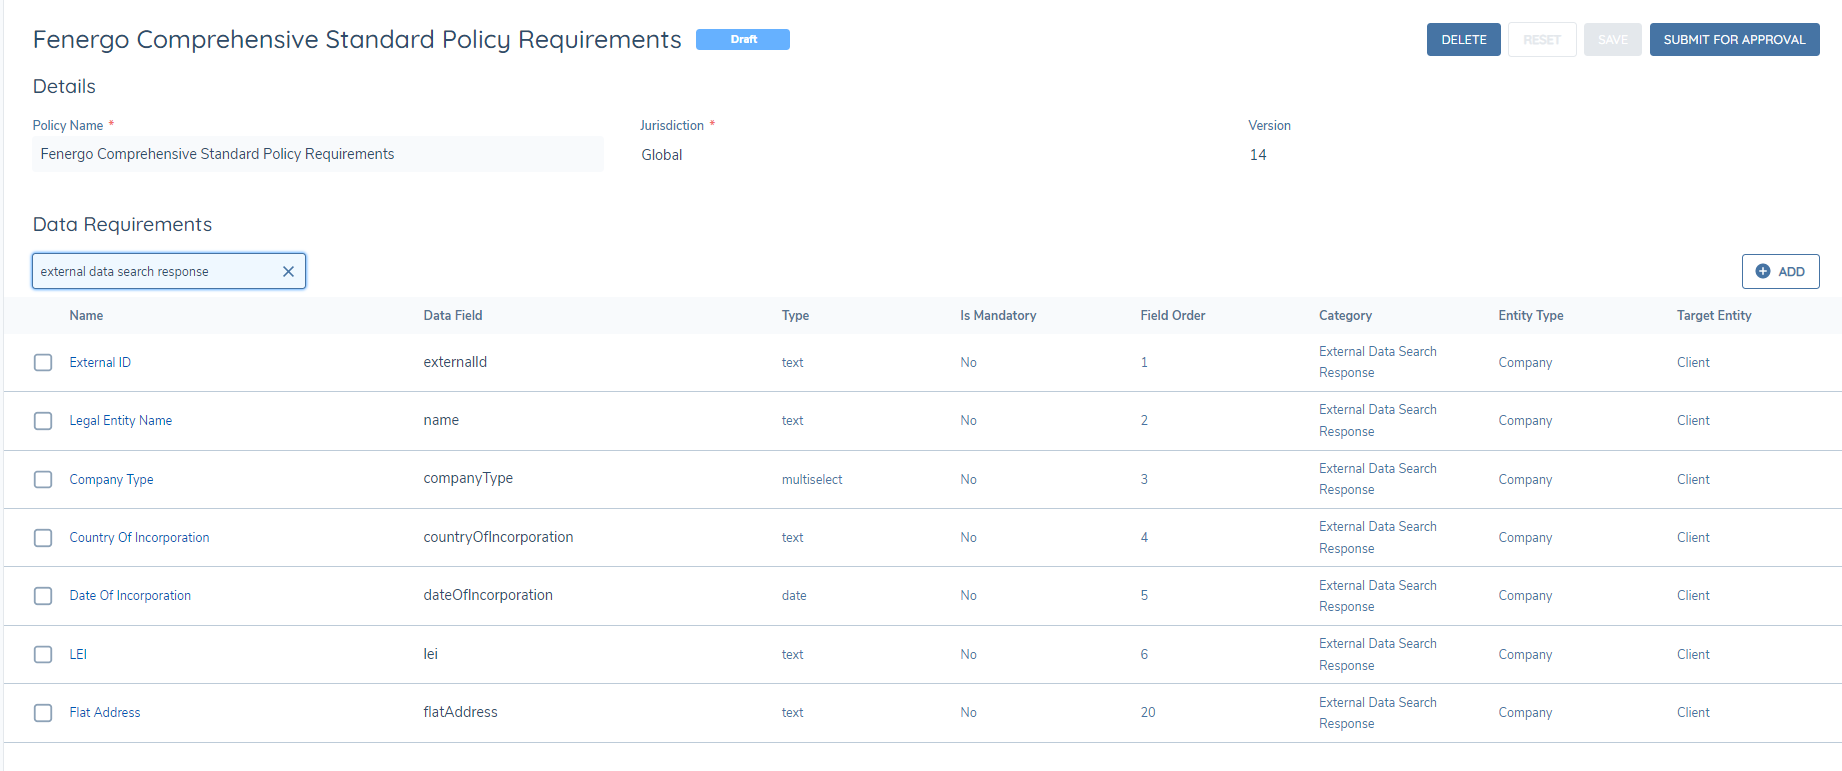Click the externalId data field cell

(455, 362)
